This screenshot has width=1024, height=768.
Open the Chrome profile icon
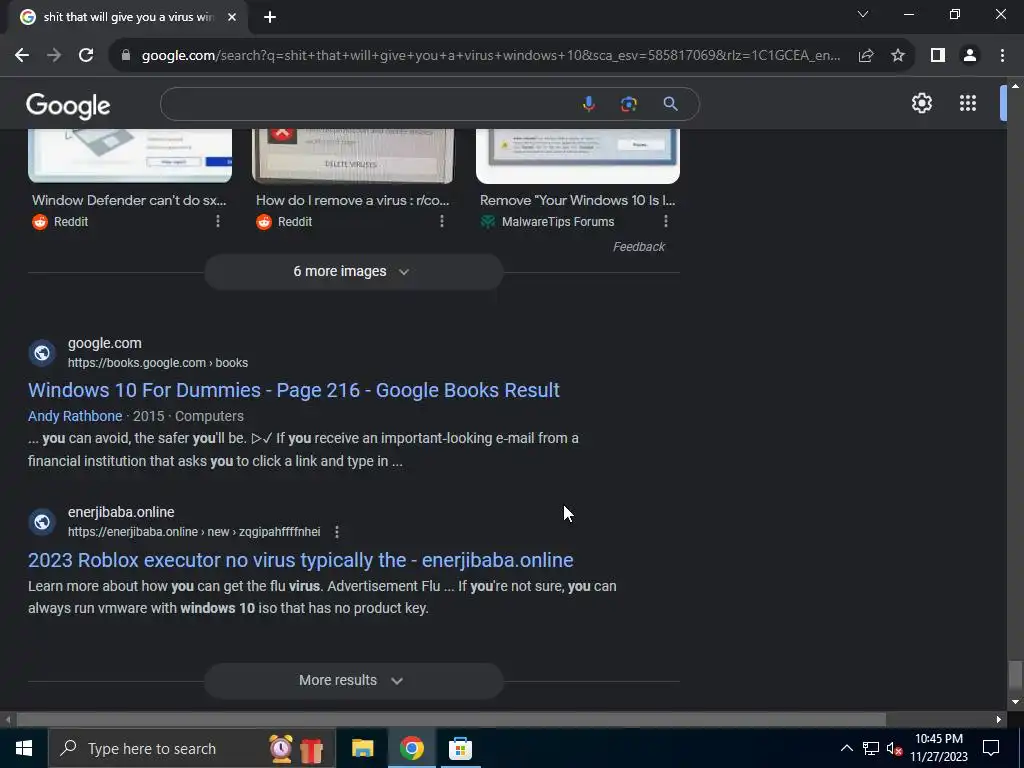(x=970, y=56)
